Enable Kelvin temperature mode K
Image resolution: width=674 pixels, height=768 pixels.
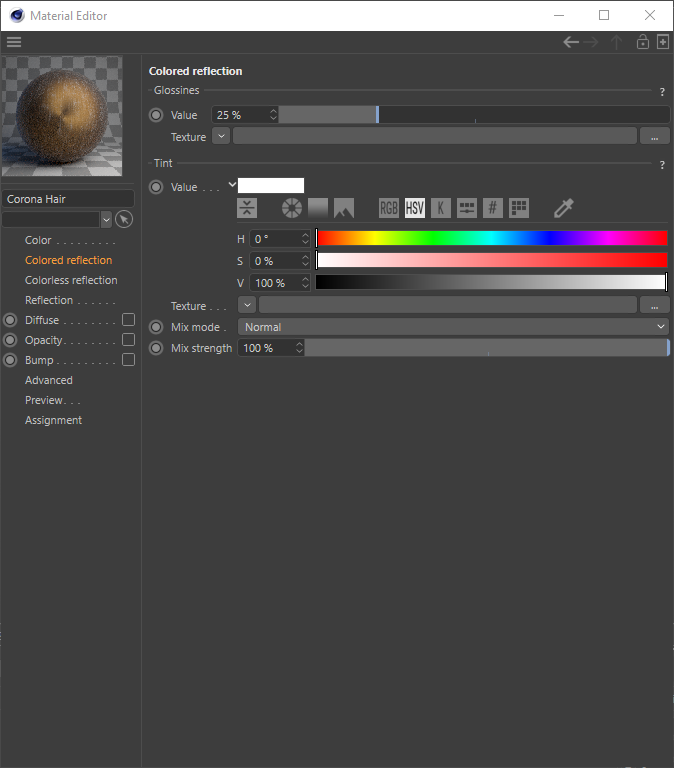[x=441, y=208]
